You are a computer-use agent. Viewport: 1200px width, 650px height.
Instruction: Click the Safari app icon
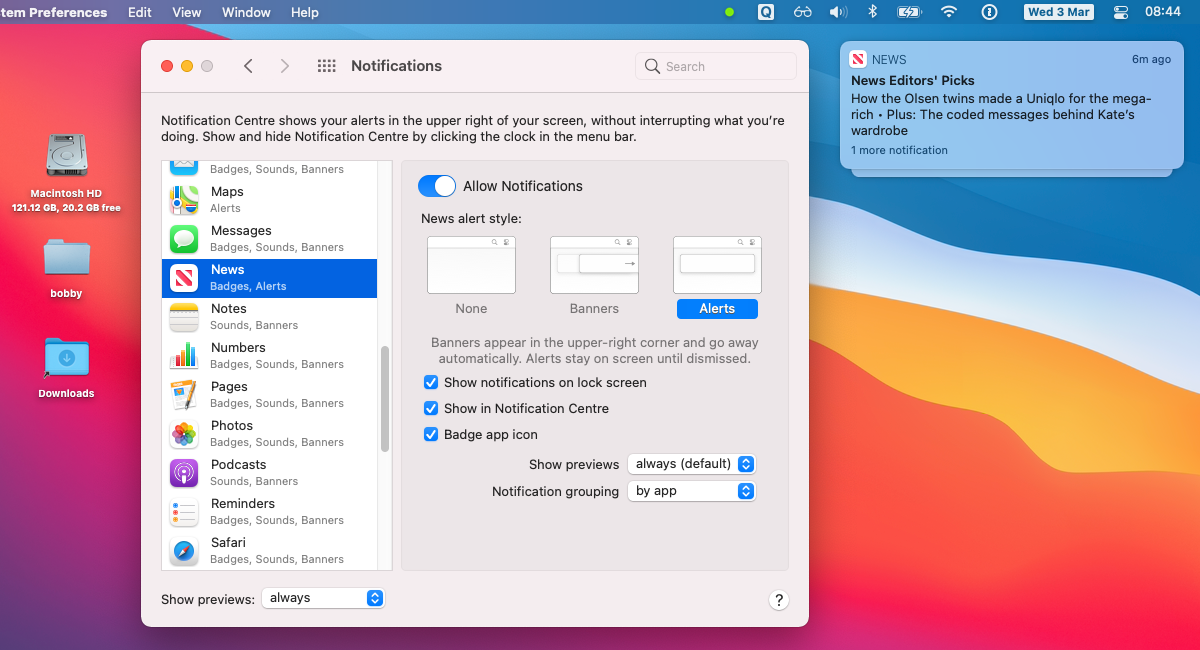click(x=184, y=550)
